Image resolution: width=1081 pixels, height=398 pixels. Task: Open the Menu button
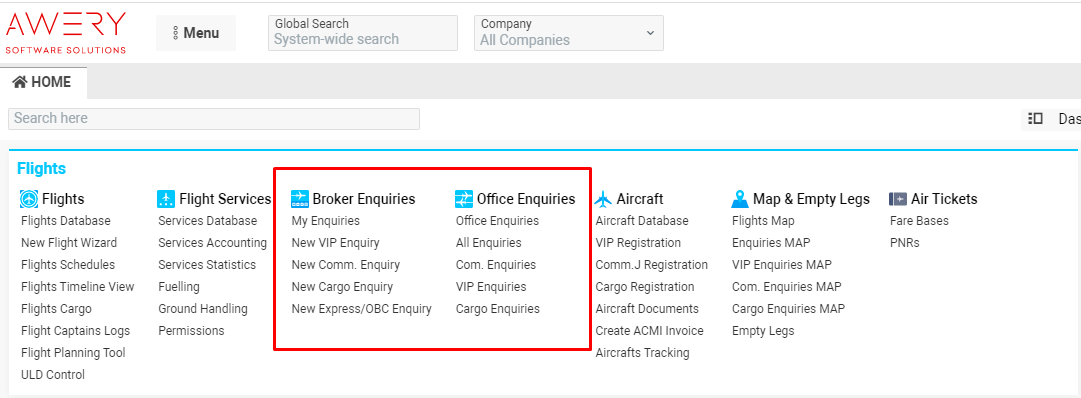pyautogui.click(x=196, y=33)
